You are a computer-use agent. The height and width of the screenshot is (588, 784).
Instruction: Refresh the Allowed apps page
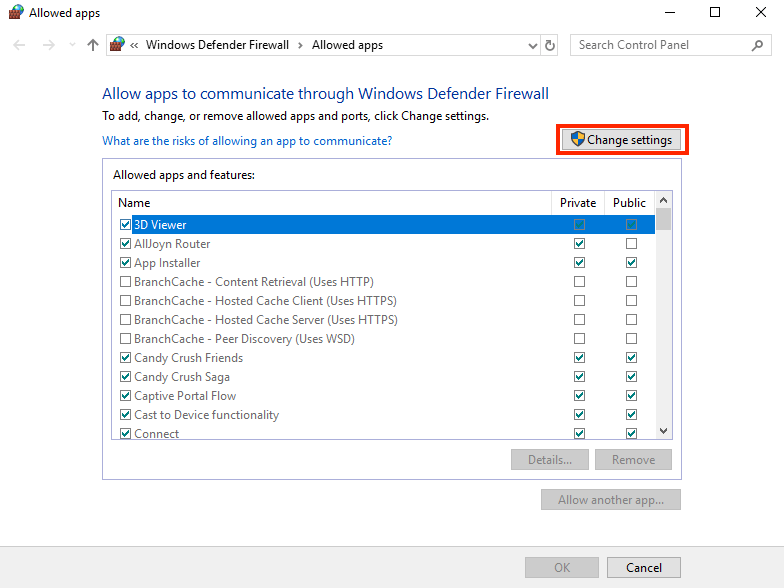550,46
